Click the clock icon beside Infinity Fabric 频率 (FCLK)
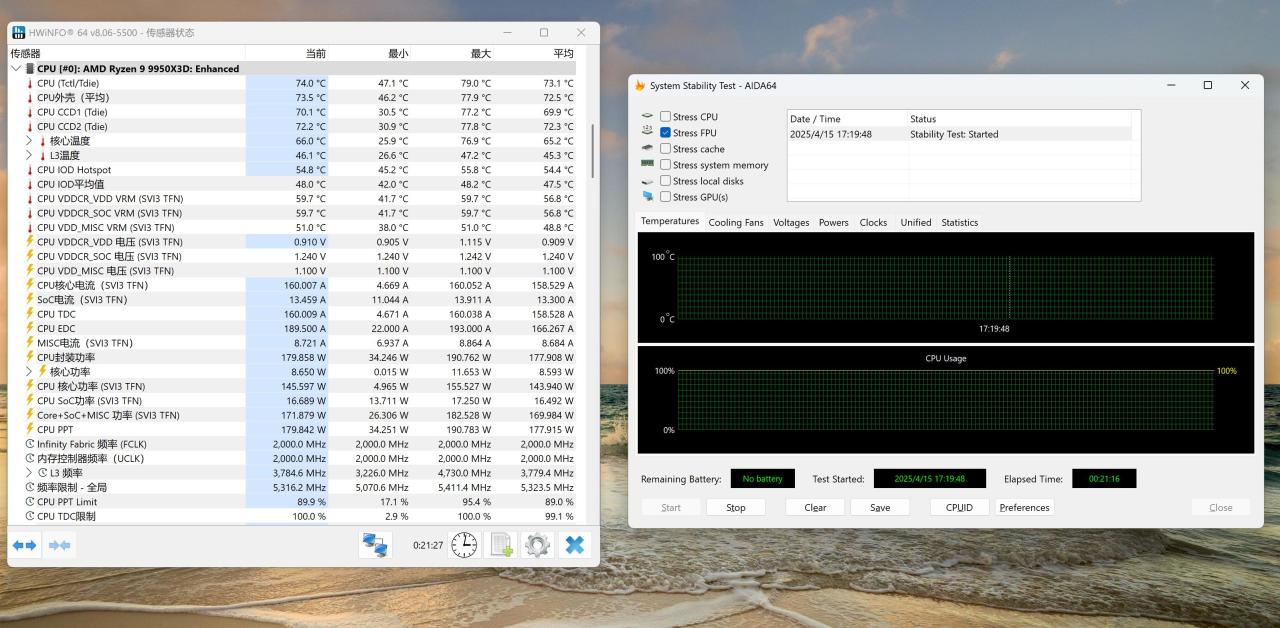The height and width of the screenshot is (628, 1280). coord(30,444)
